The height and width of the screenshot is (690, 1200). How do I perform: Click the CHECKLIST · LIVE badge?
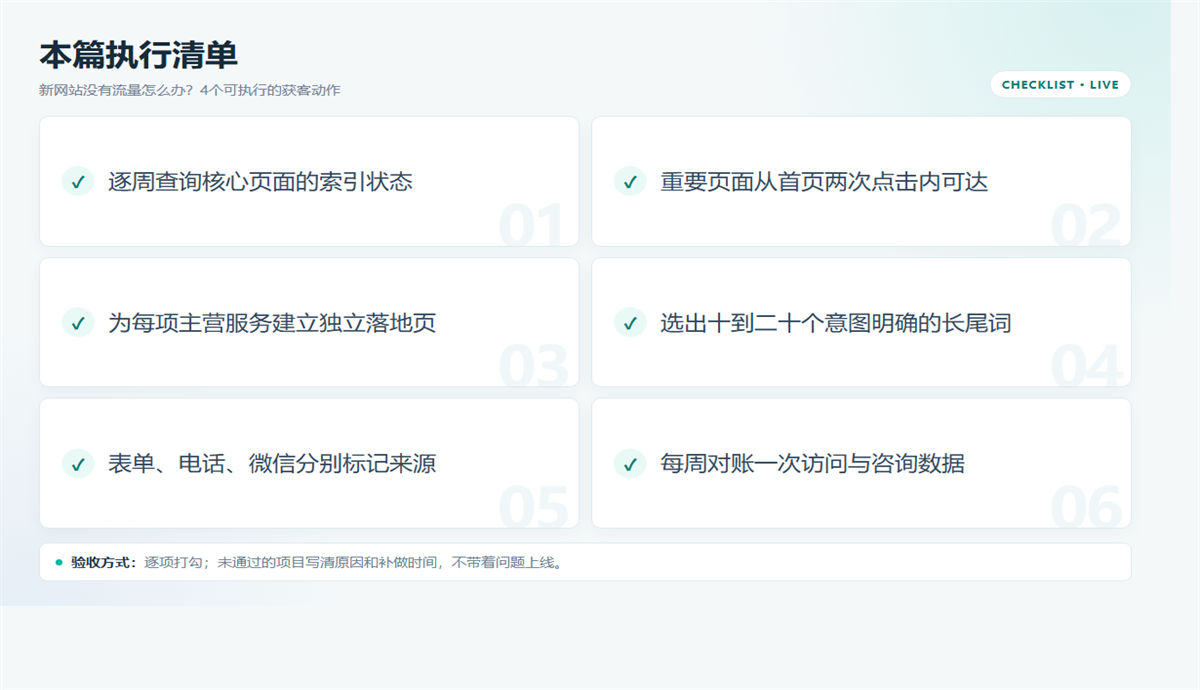1060,85
